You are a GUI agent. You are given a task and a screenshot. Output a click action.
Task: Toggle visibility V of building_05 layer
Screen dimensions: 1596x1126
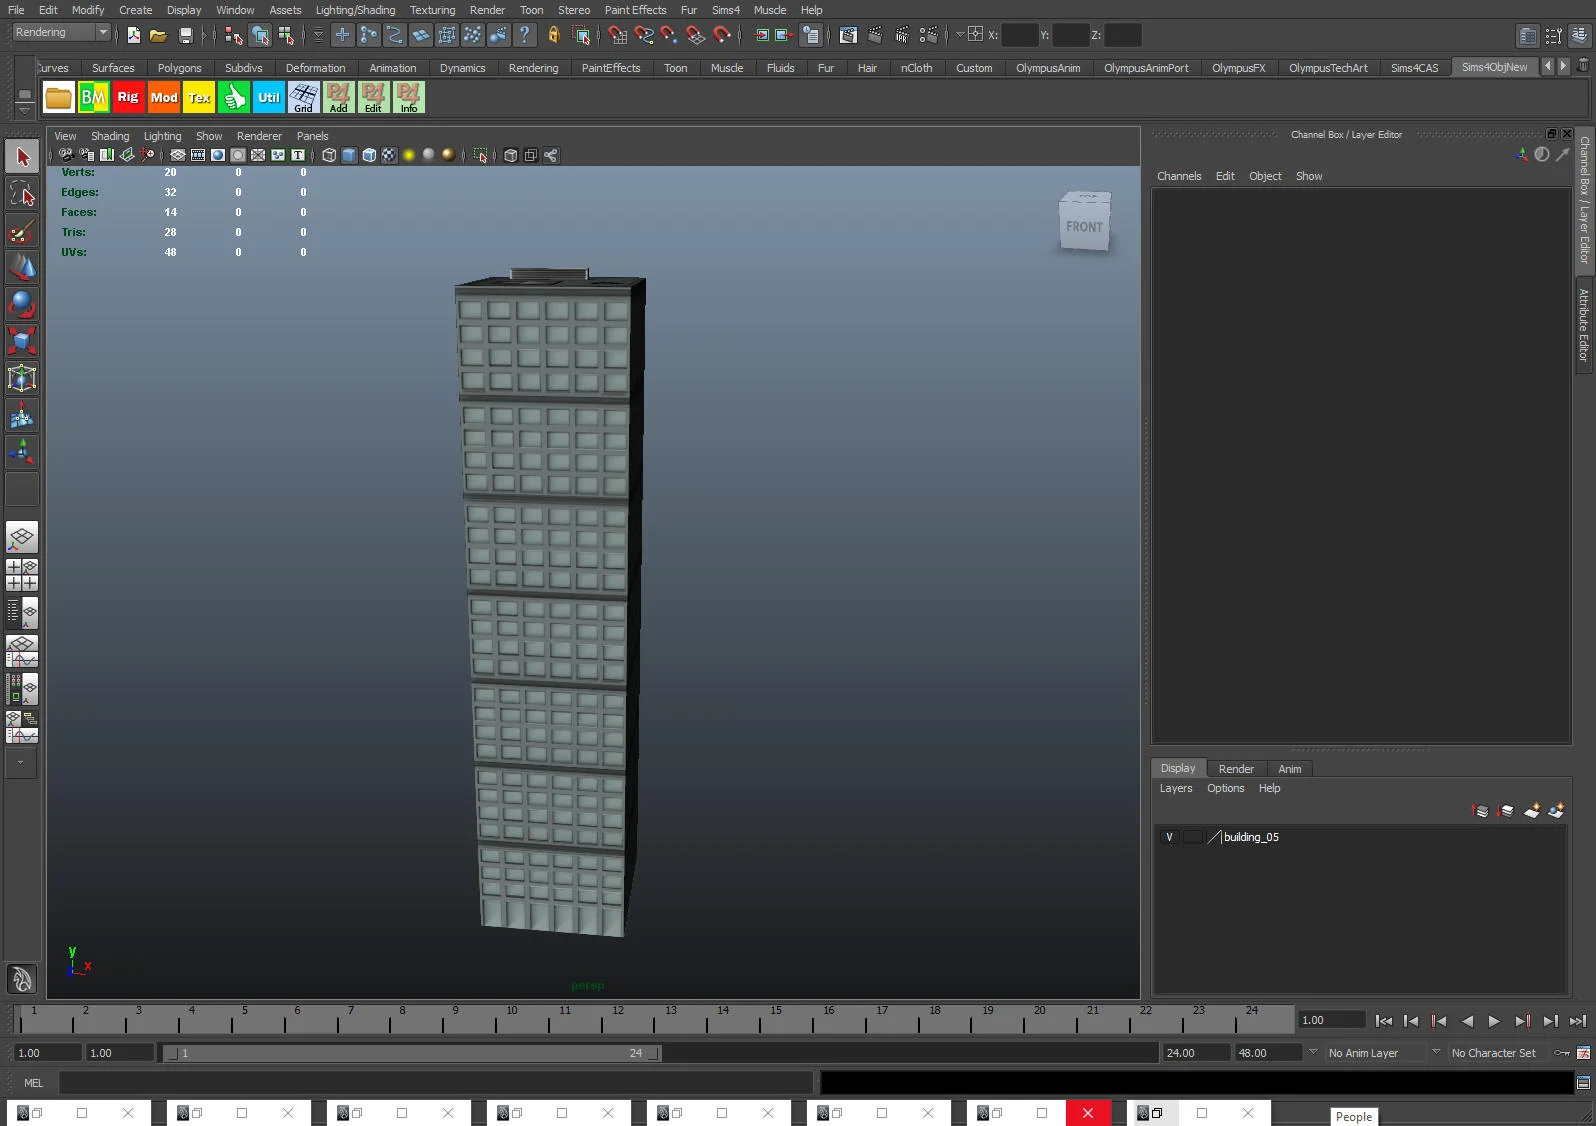1169,837
